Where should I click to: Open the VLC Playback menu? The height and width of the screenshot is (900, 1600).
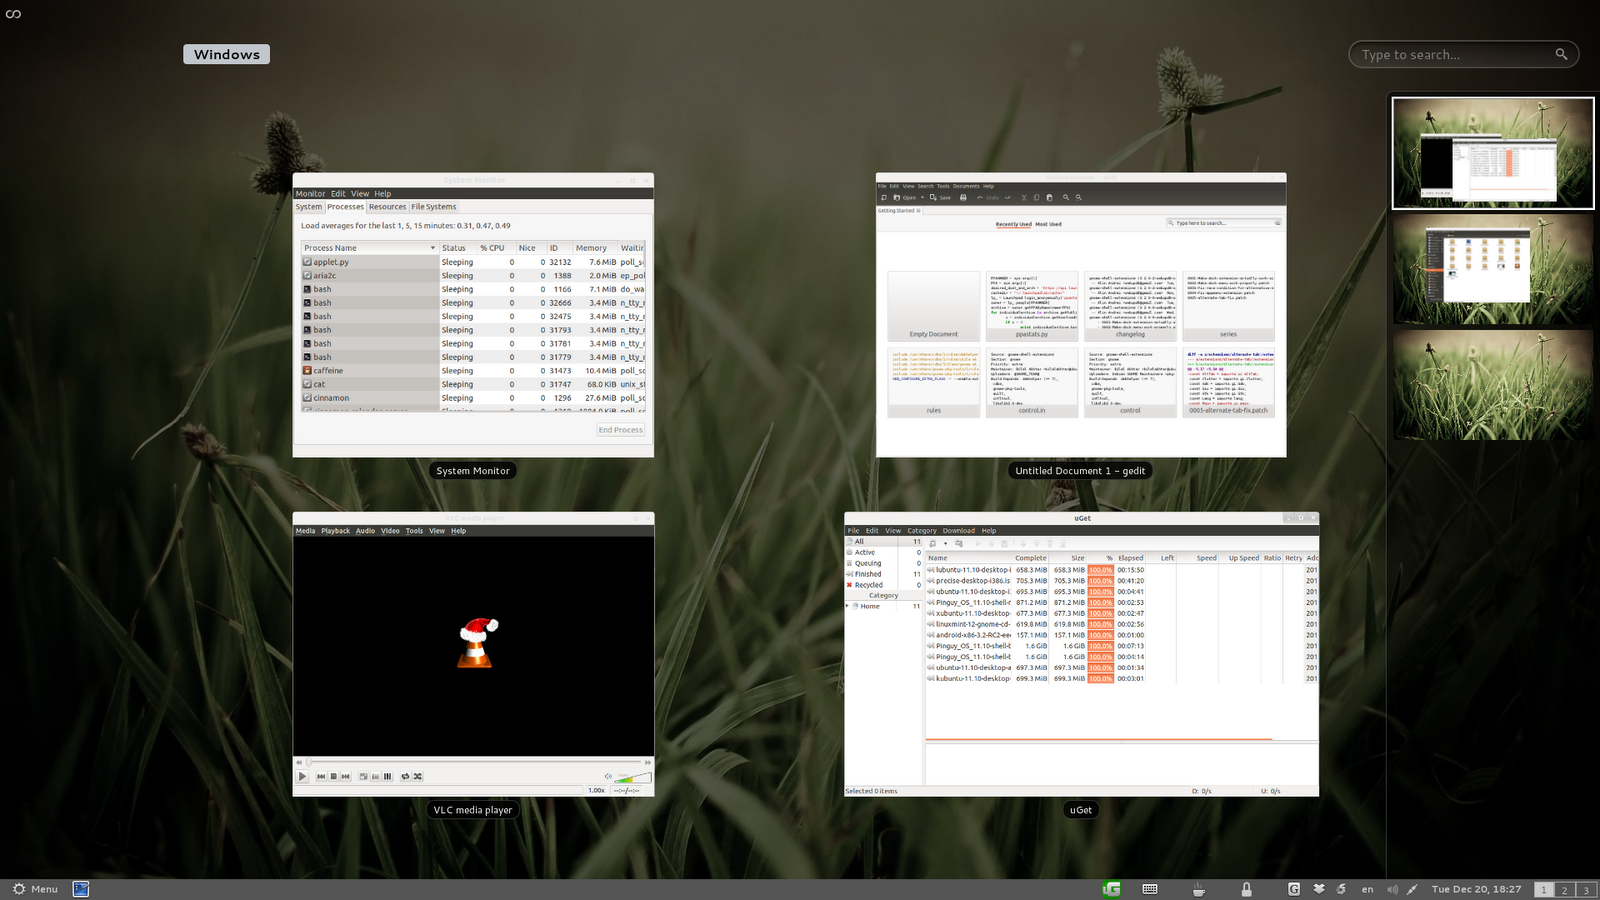point(335,531)
